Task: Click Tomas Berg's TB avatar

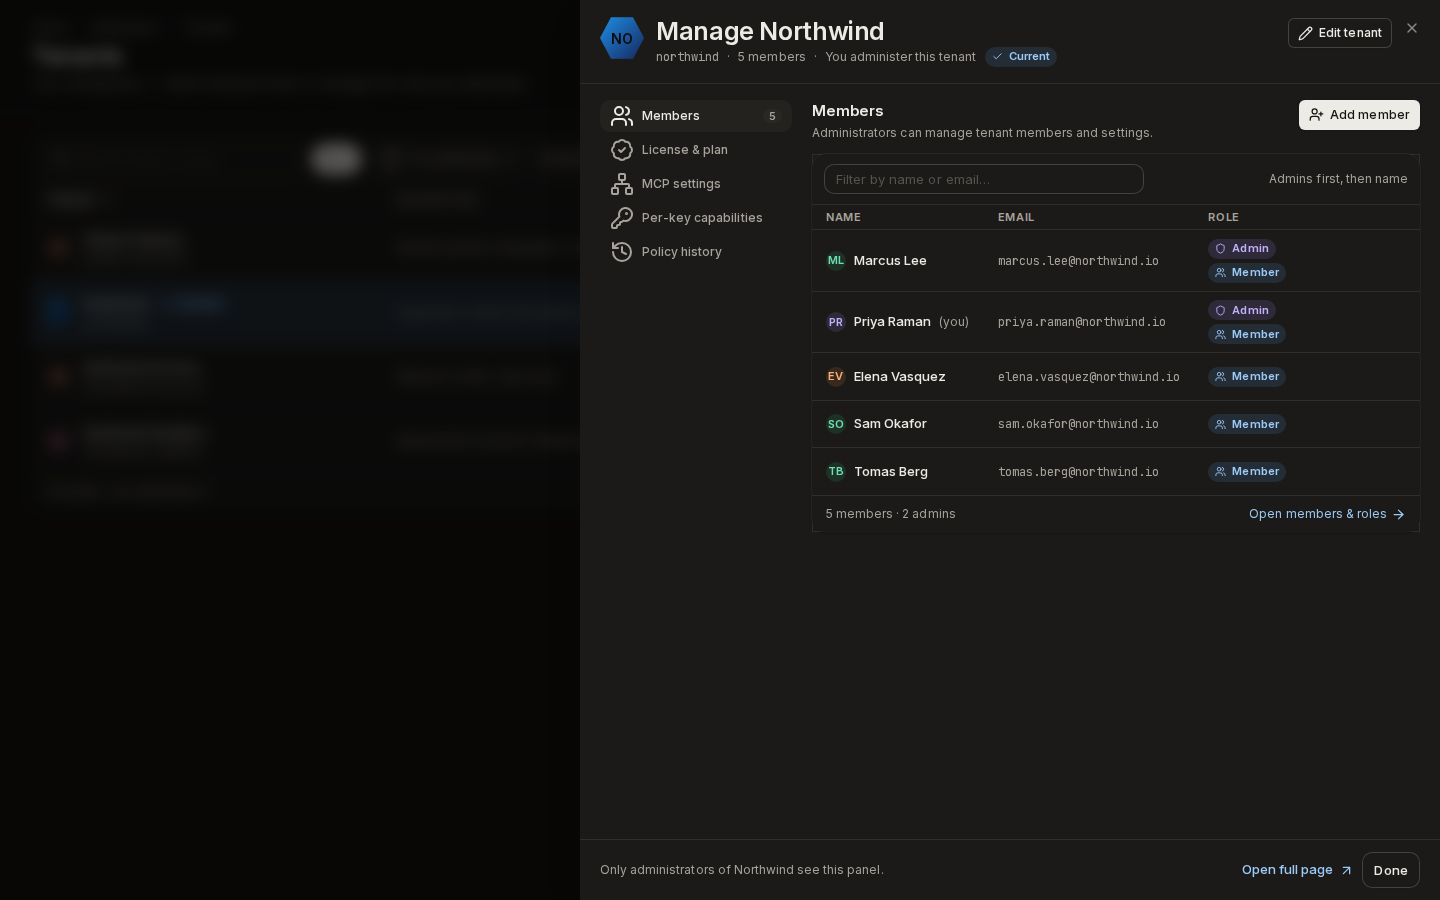Action: (x=836, y=472)
